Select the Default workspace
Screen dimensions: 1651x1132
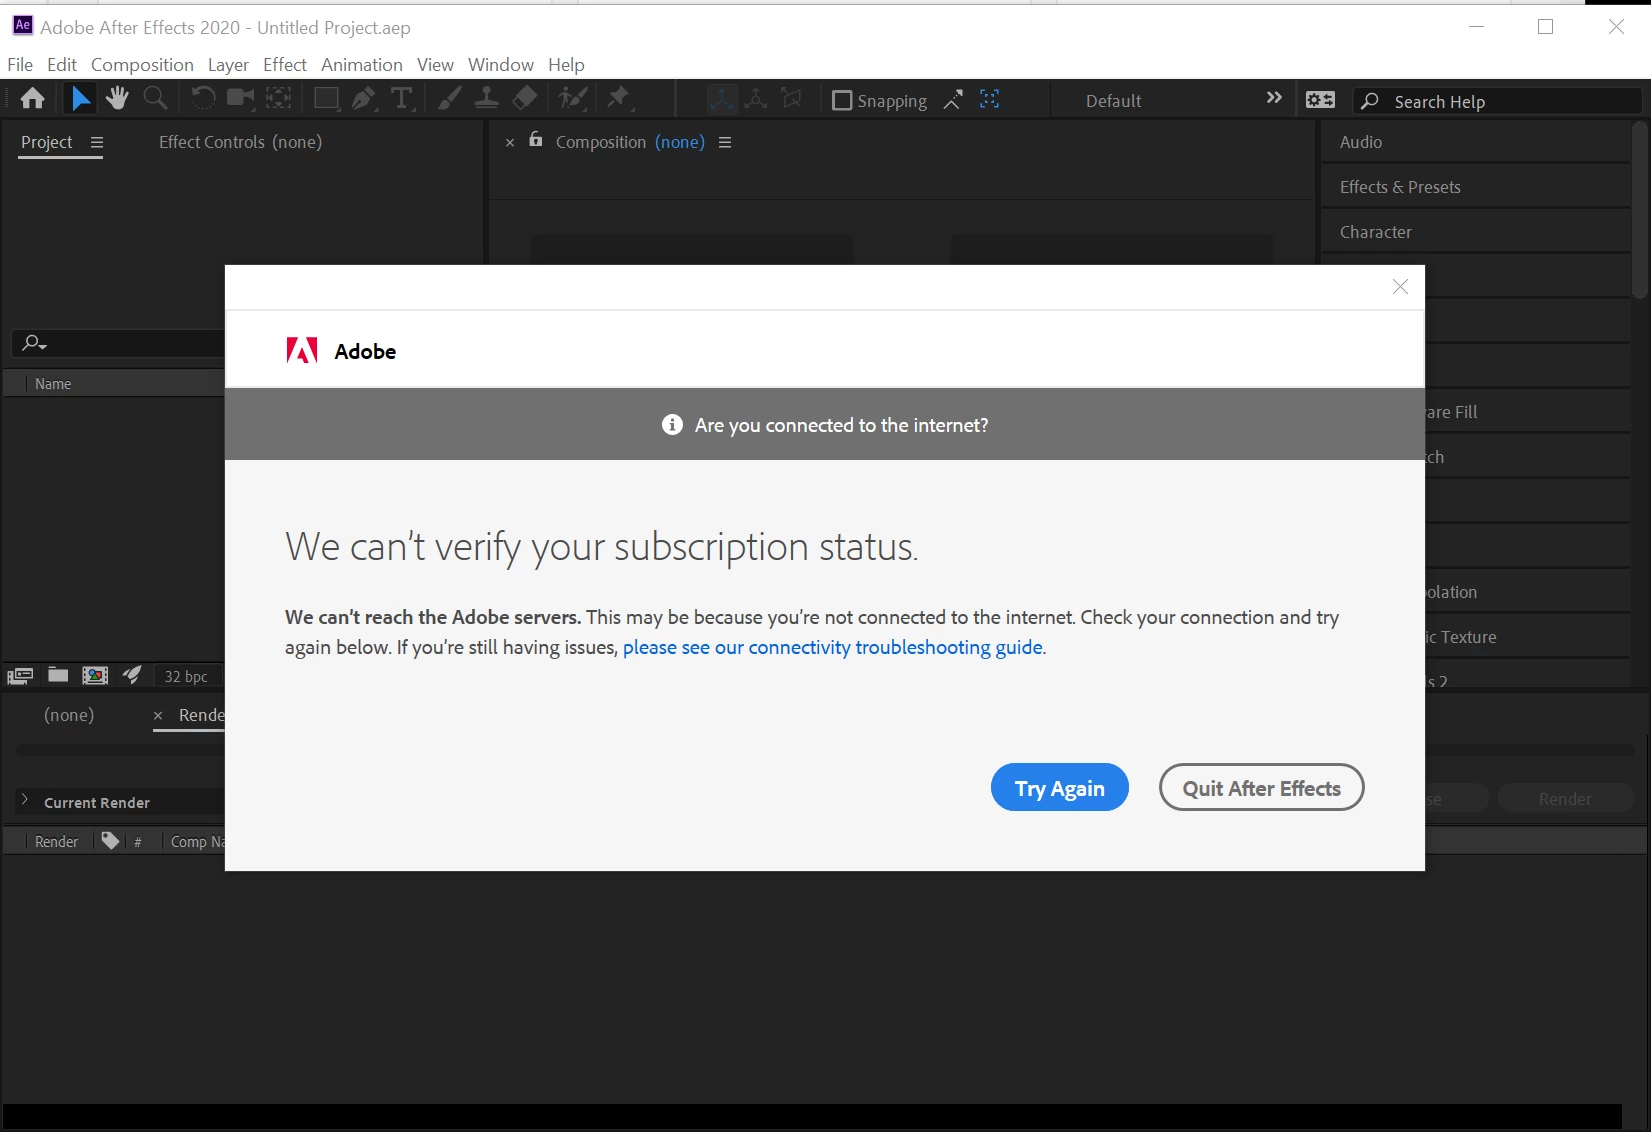pyautogui.click(x=1113, y=101)
